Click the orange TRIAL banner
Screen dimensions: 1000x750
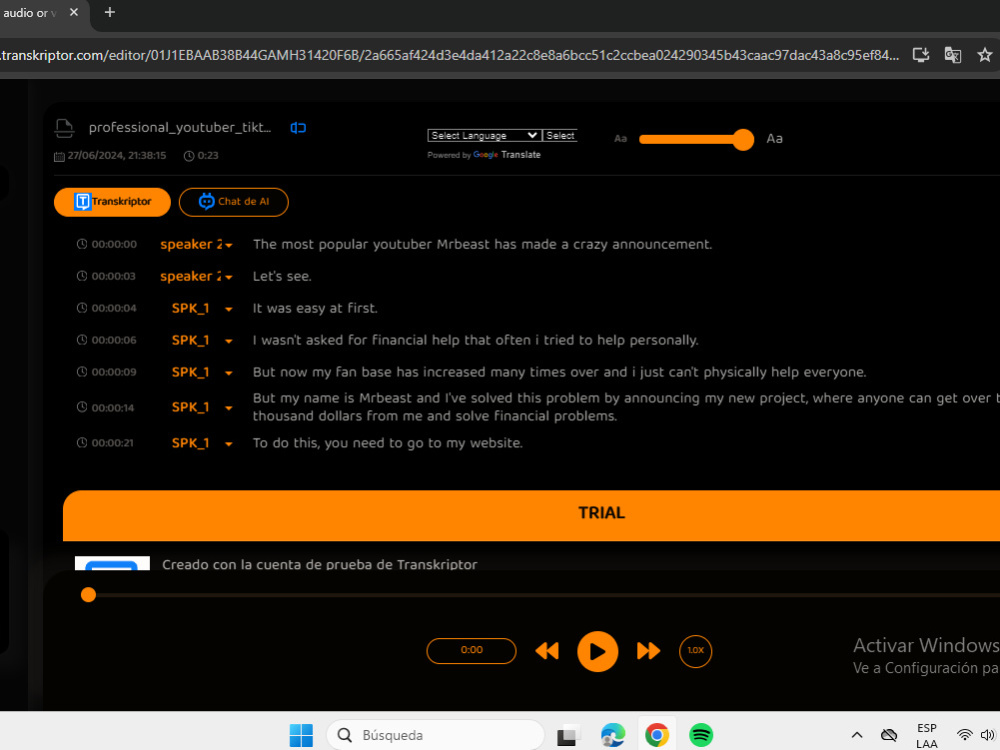[x=532, y=515]
